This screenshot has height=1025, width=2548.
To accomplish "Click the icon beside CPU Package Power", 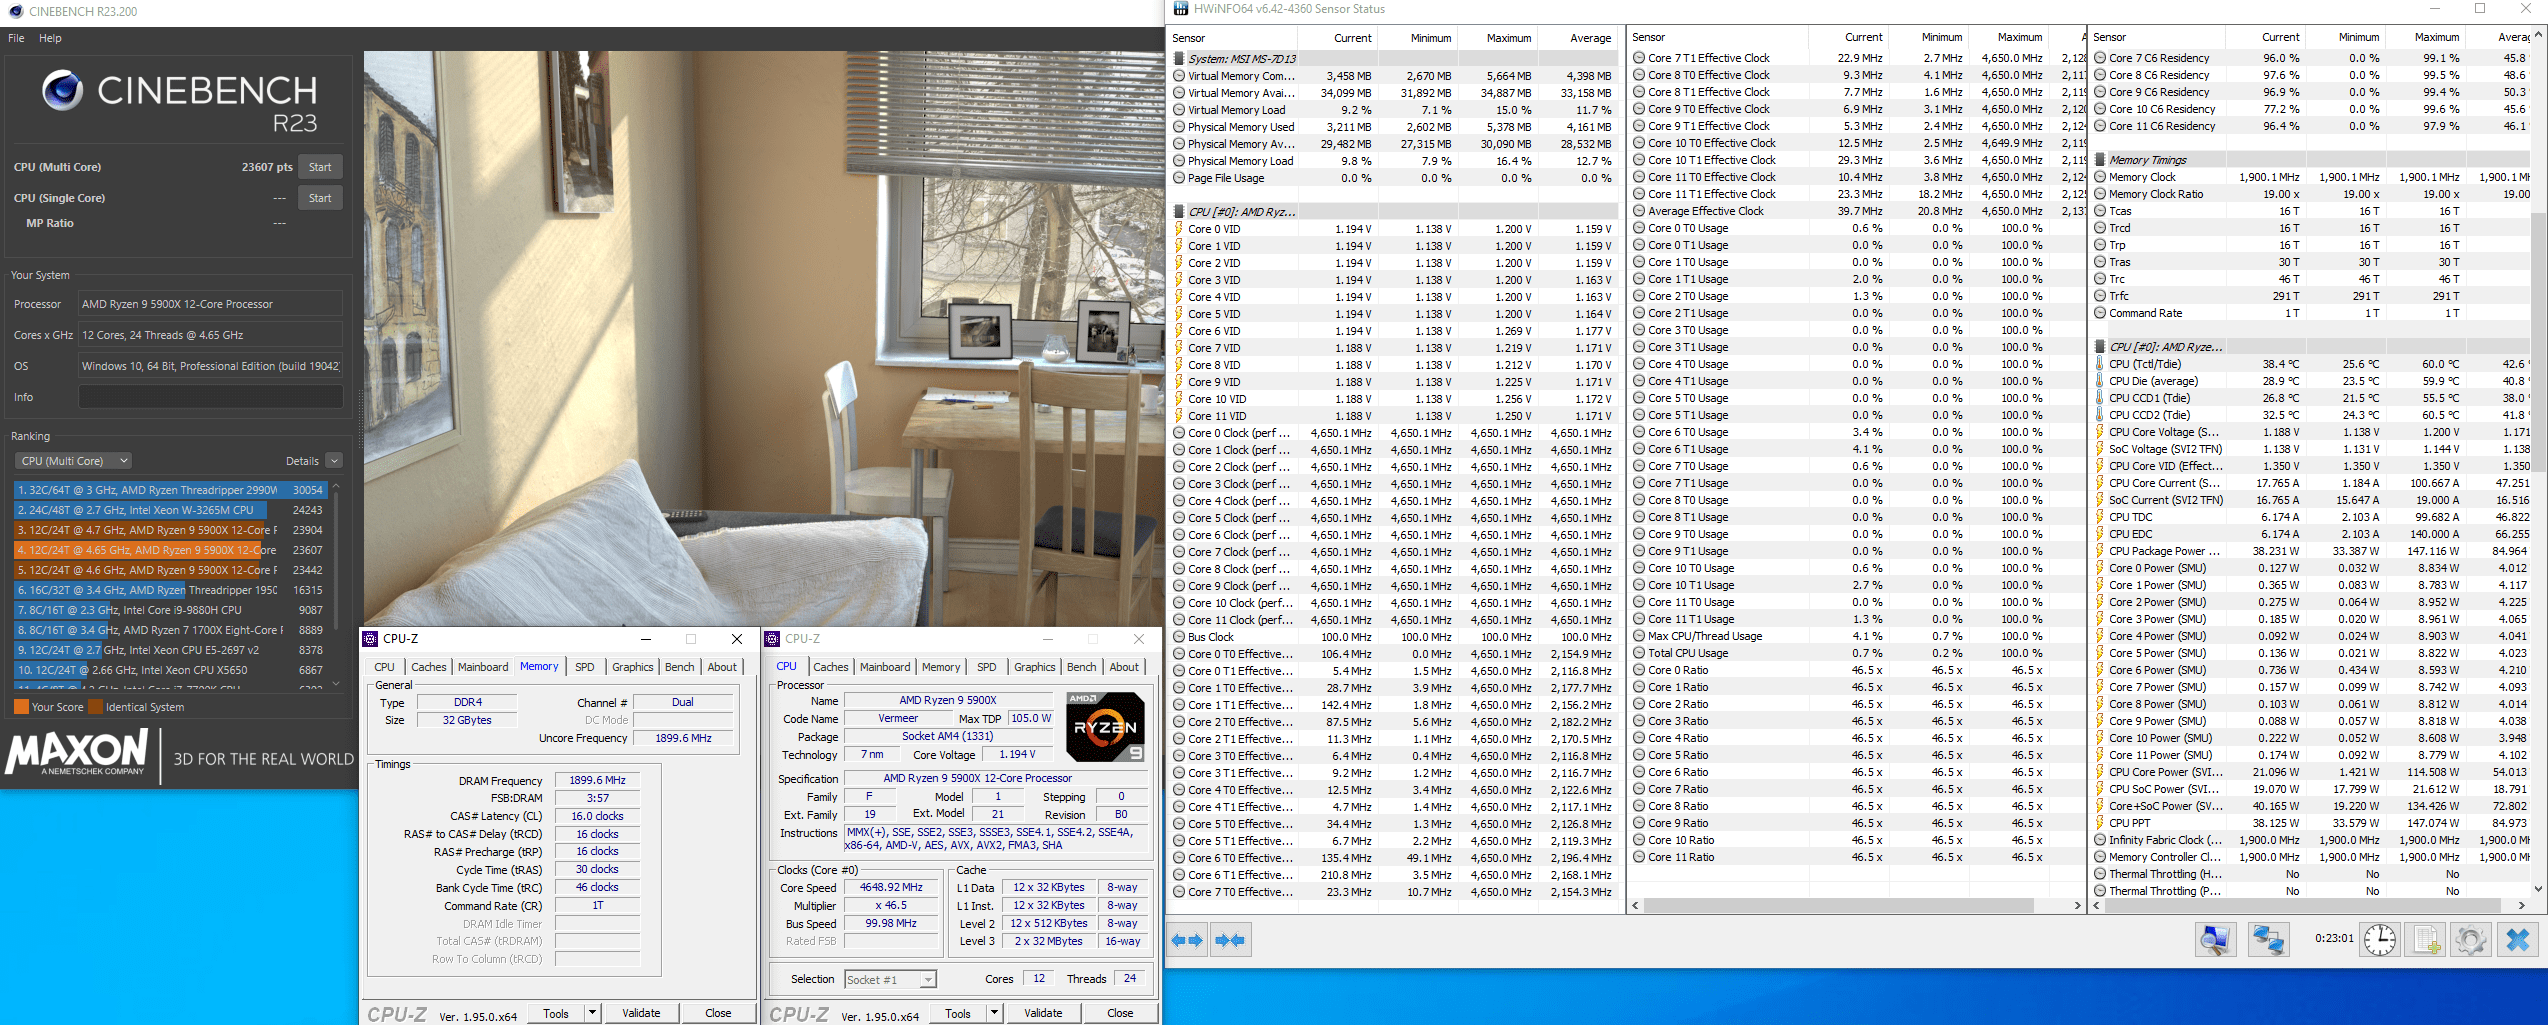I will click(2100, 551).
